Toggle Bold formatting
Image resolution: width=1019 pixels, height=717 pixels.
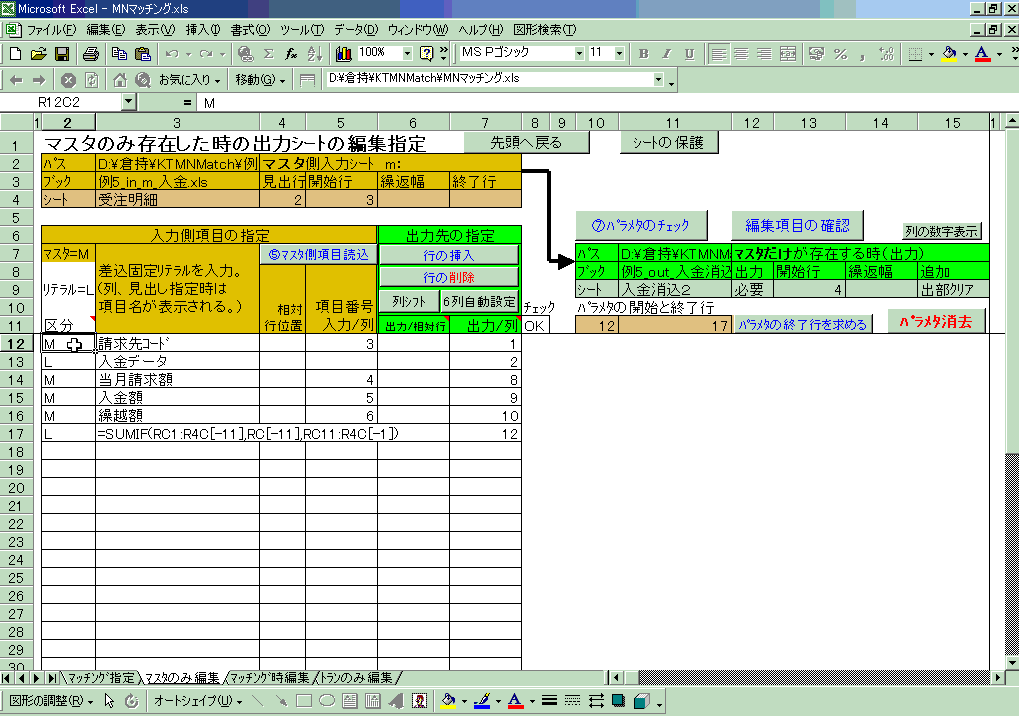point(643,53)
